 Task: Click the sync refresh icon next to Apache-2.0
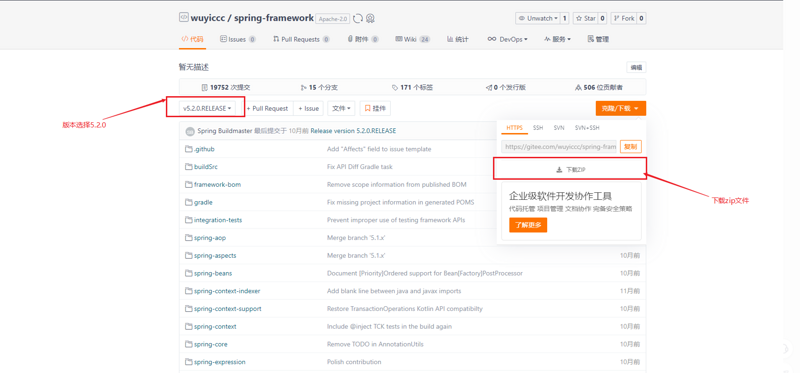[x=358, y=18]
